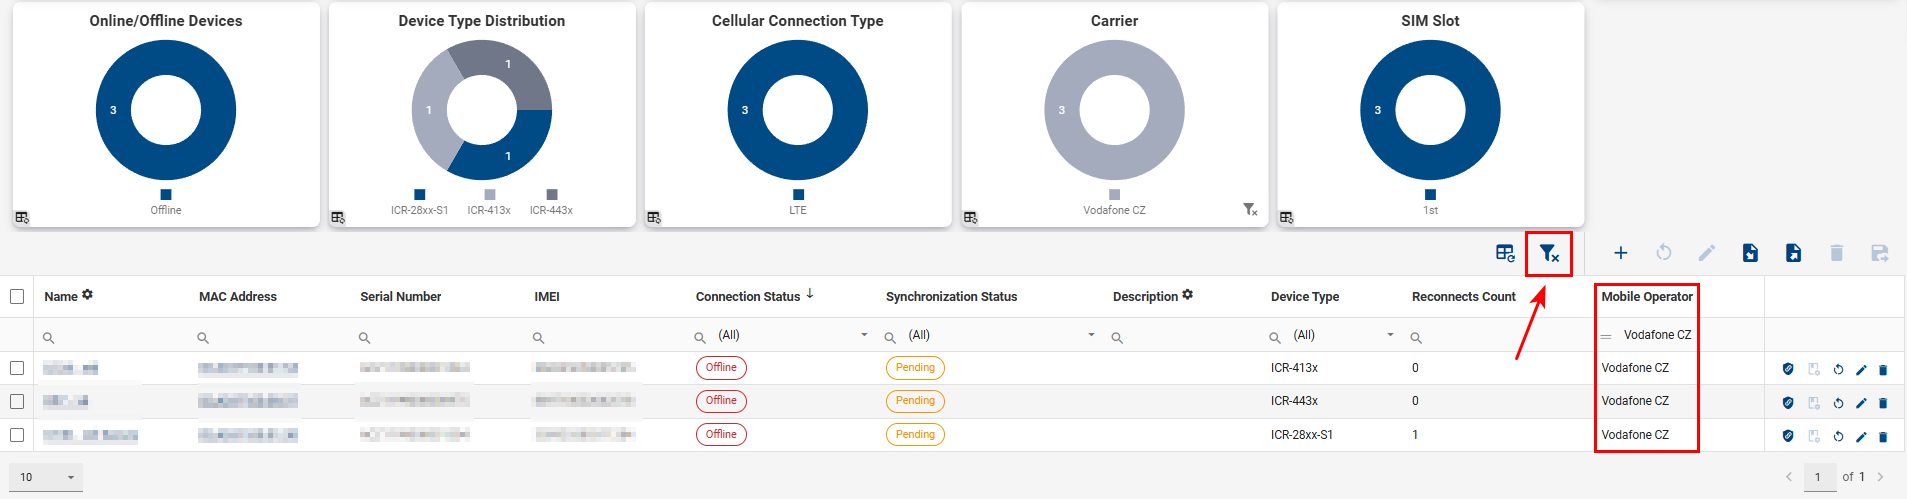Open the Connection Status filter dropdown
The width and height of the screenshot is (1907, 499).
click(x=864, y=335)
